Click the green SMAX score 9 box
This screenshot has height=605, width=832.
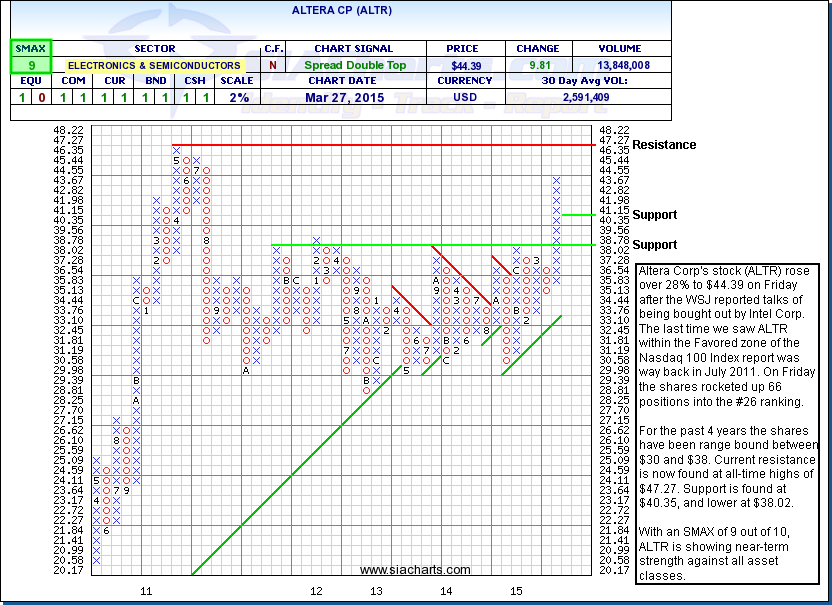pyautogui.click(x=30, y=65)
